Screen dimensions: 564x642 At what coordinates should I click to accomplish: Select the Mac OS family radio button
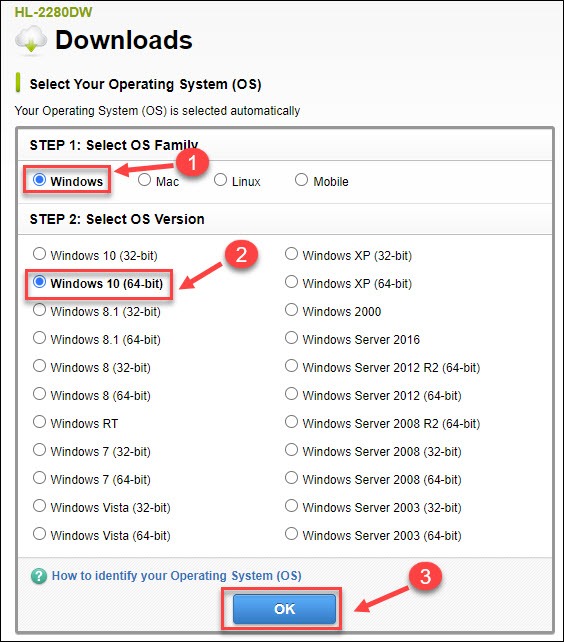[x=144, y=179]
